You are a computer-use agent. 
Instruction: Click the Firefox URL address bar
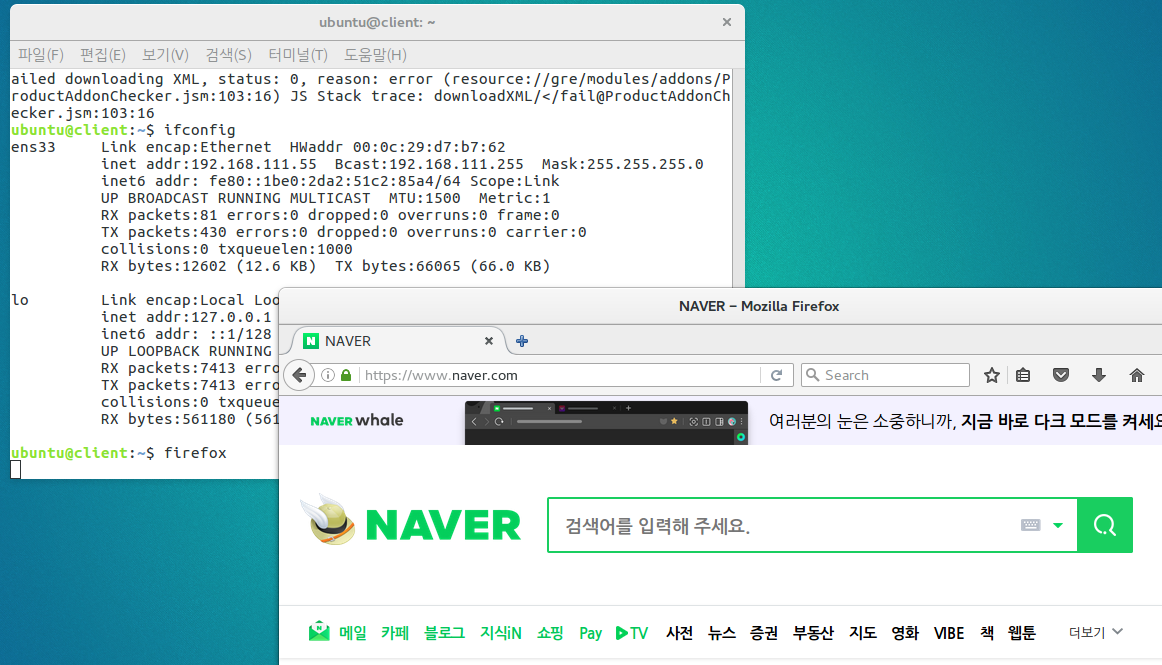(x=560, y=375)
